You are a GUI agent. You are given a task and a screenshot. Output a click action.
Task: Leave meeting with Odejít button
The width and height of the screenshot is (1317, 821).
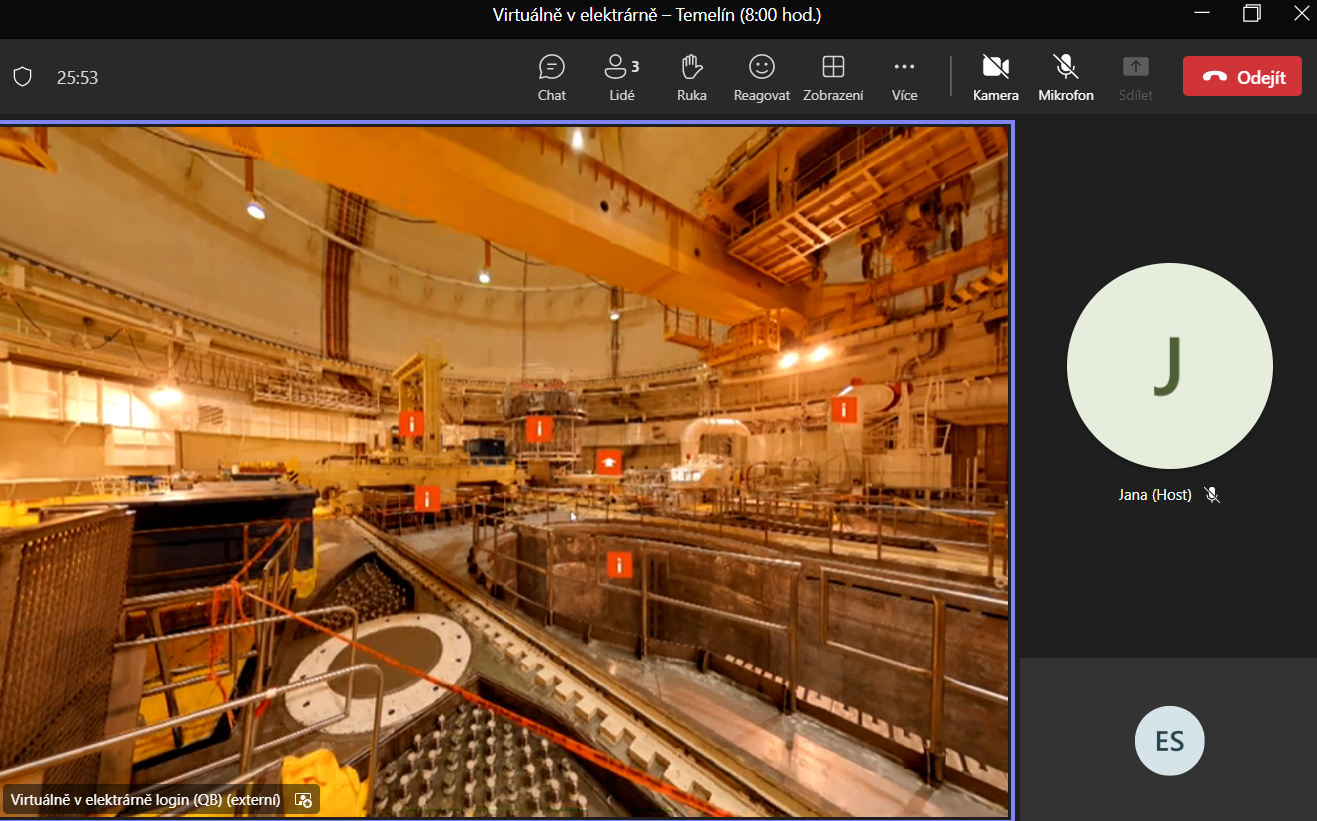1242,77
